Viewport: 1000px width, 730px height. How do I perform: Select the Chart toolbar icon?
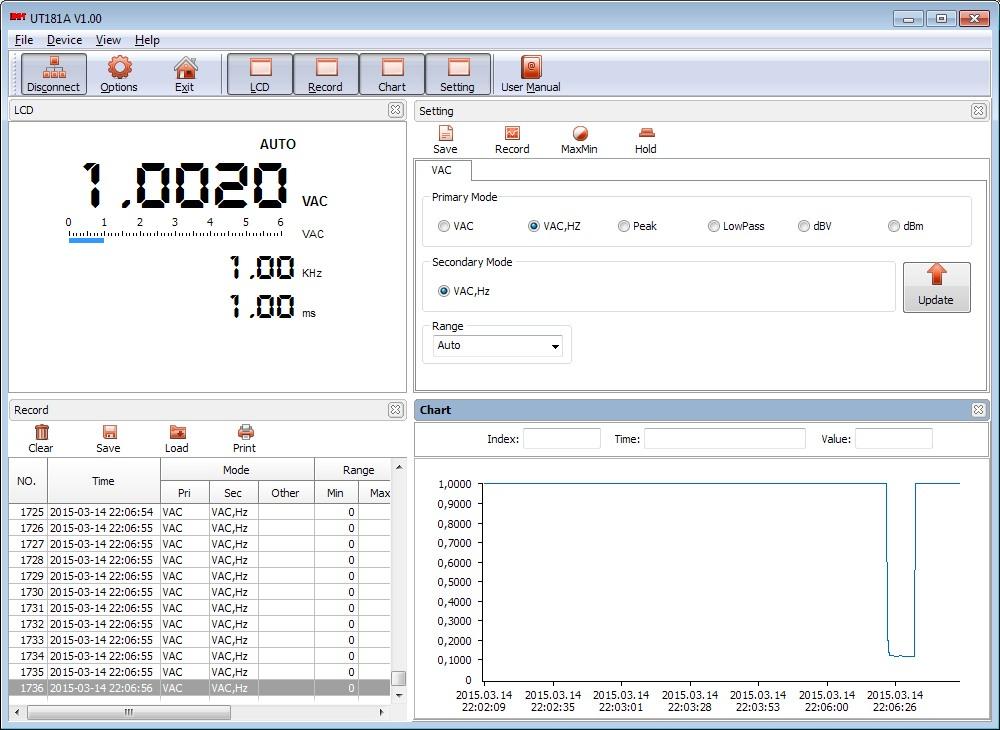click(x=392, y=73)
